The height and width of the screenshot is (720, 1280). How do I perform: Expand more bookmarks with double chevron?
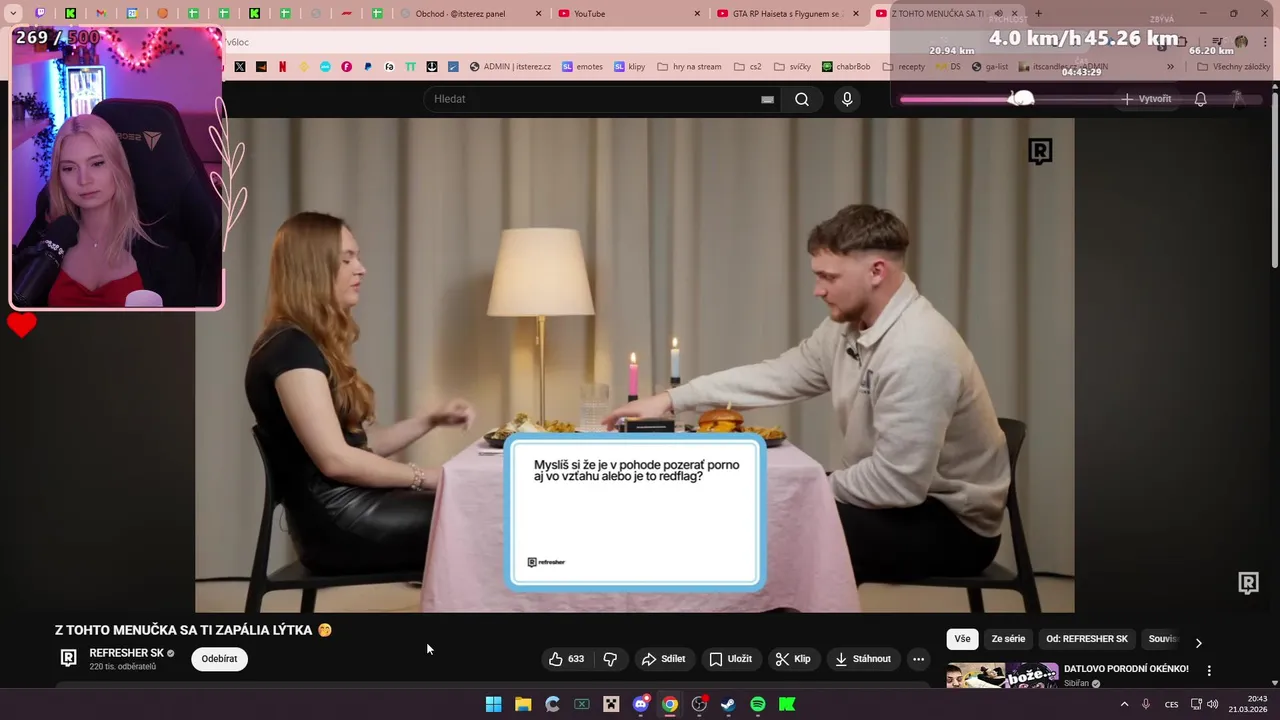point(1170,67)
